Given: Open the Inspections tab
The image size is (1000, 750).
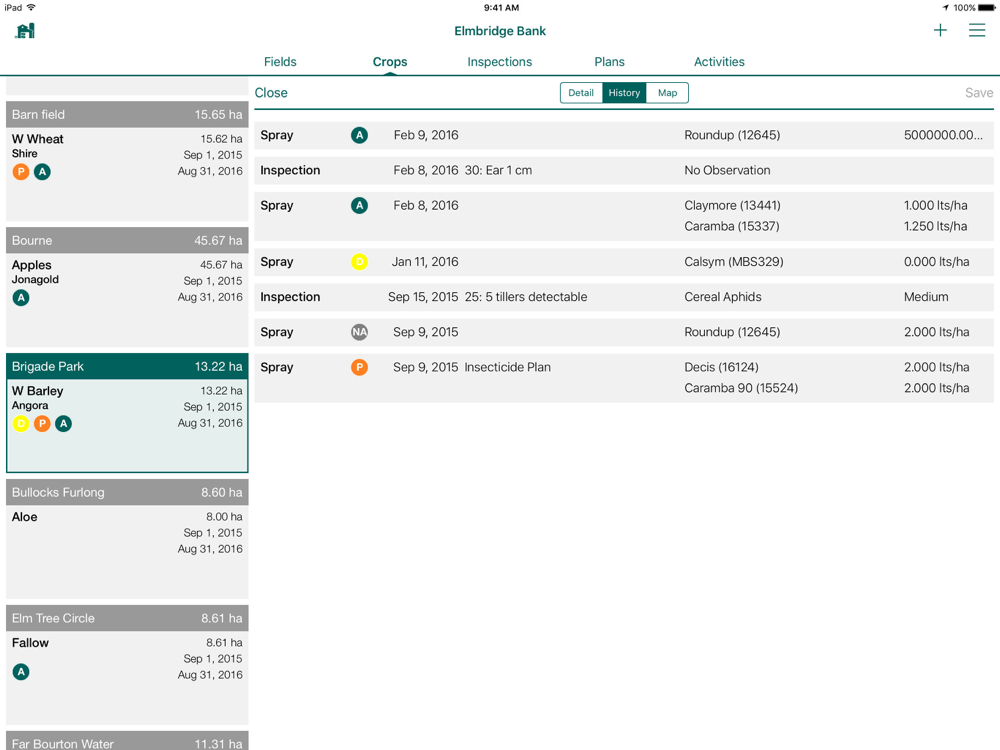Looking at the screenshot, I should point(499,62).
